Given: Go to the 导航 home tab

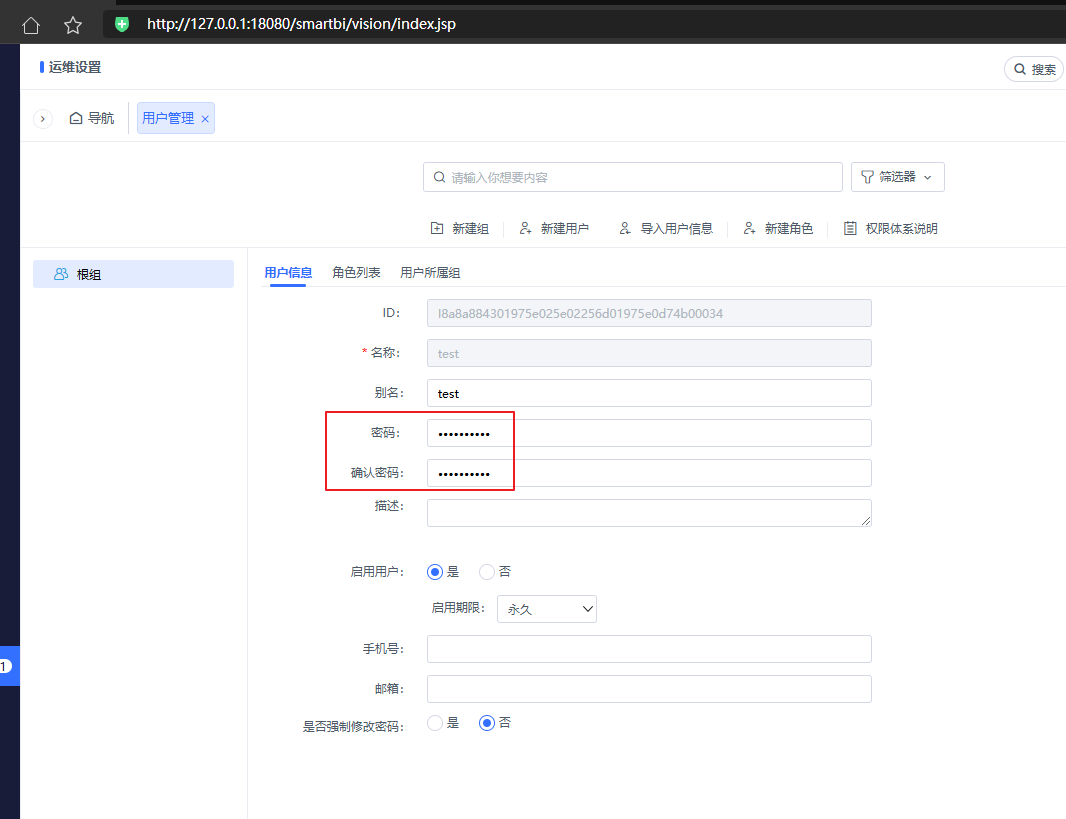Looking at the screenshot, I should (x=92, y=118).
